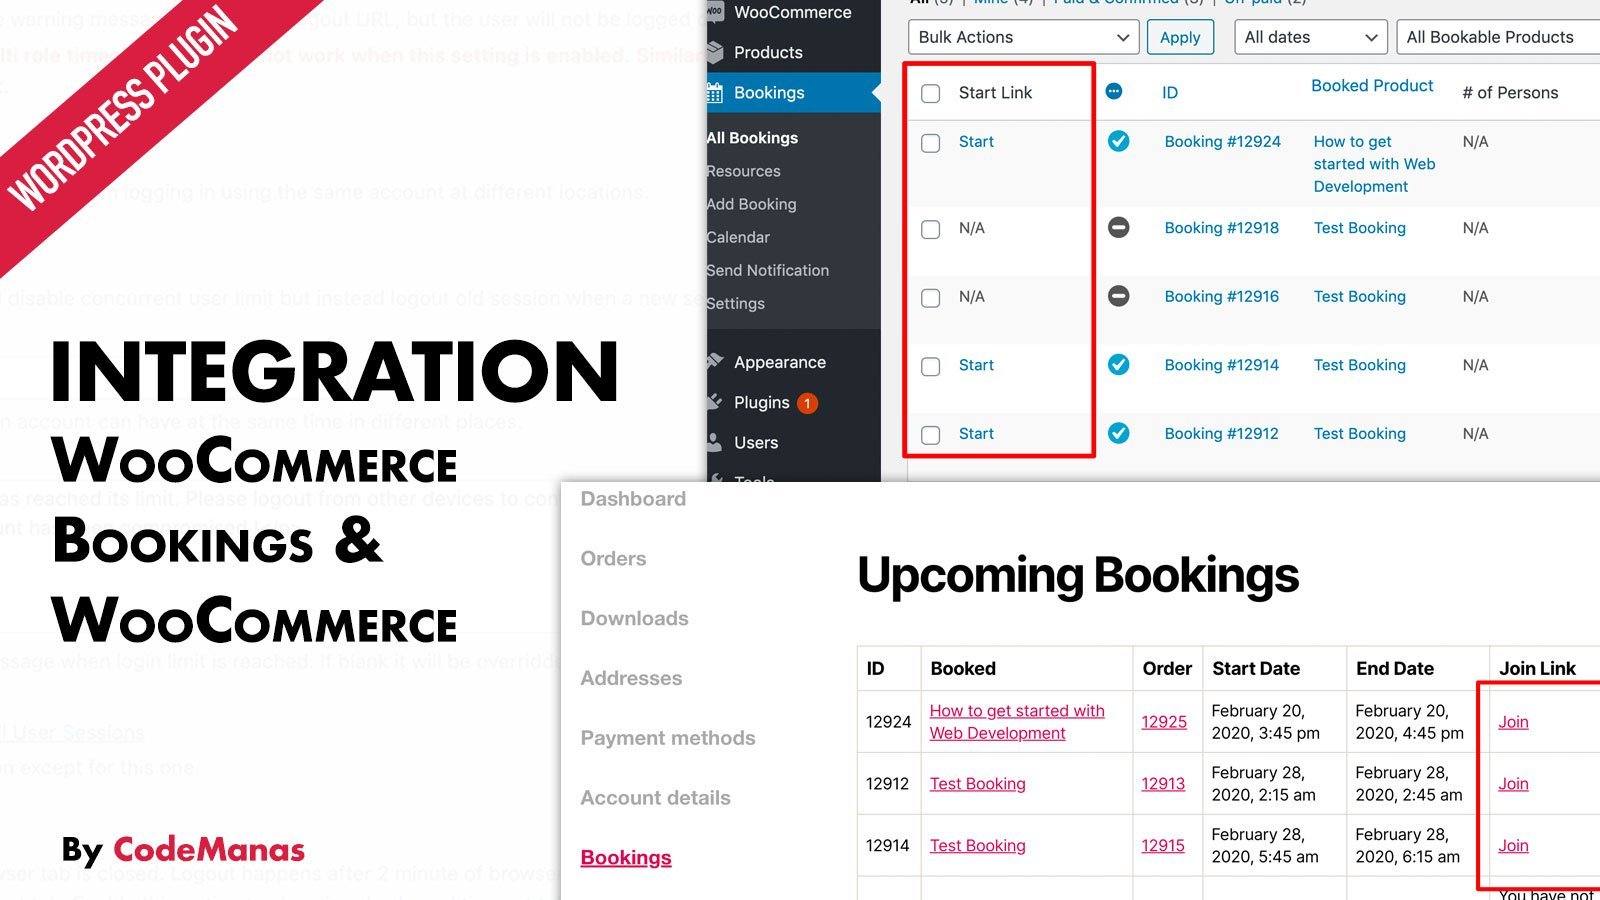Click cancelled status icon for Booking #12916

1119,296
